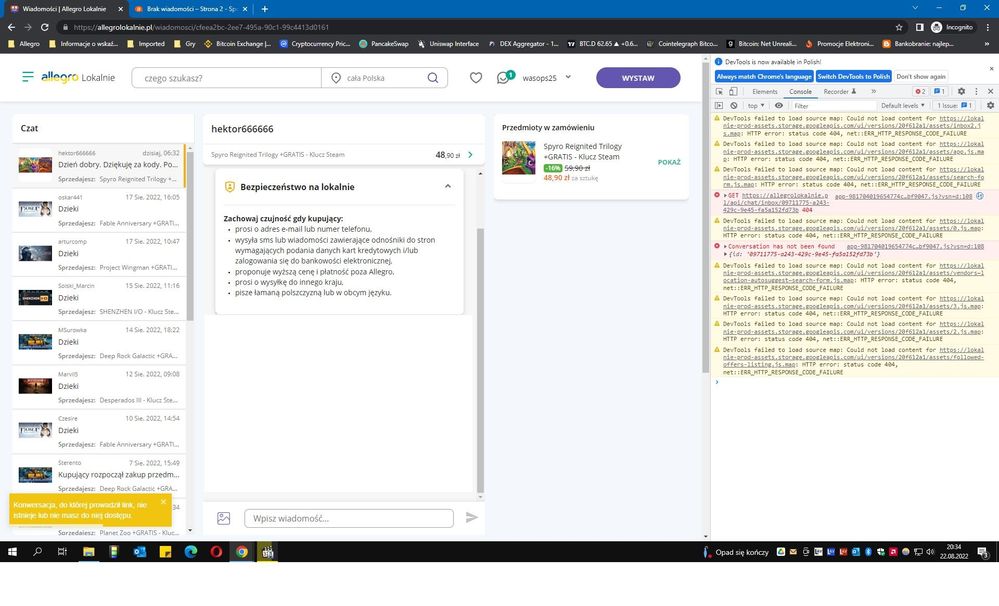
Task: Toggle the Chrome side panel icon
Action: [x=919, y=27]
